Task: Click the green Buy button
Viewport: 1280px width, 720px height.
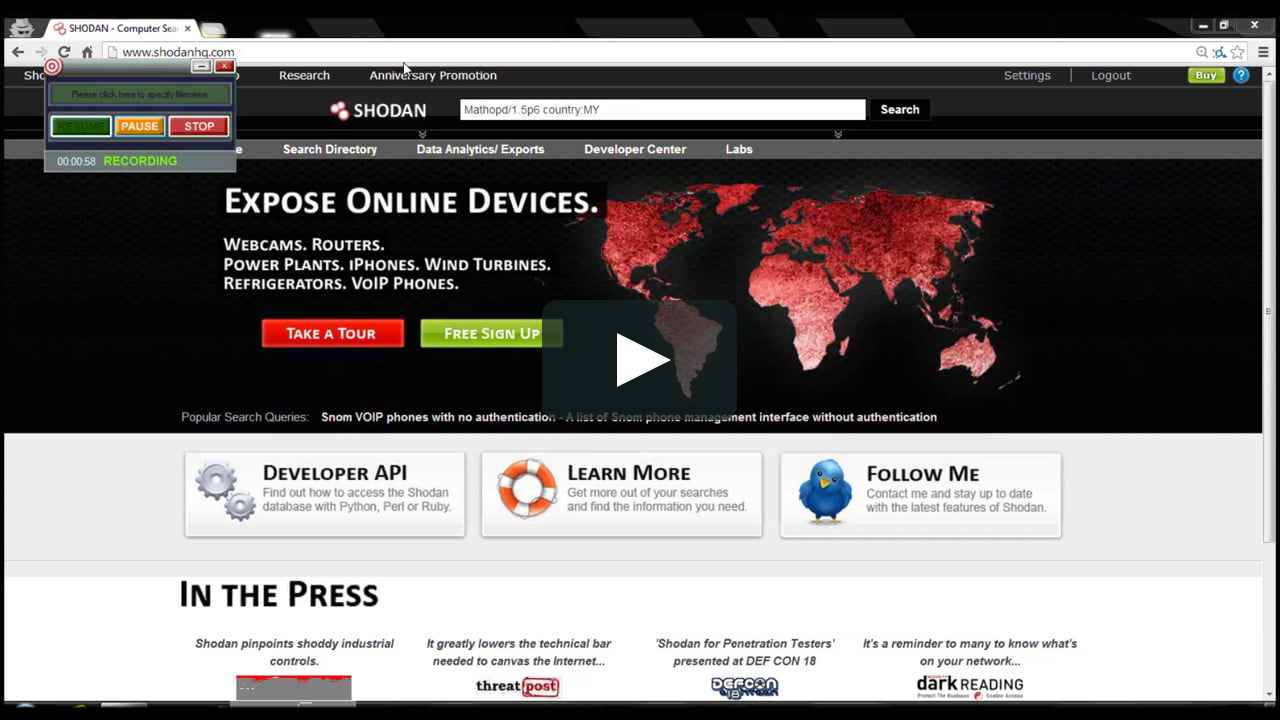Action: pyautogui.click(x=1206, y=75)
